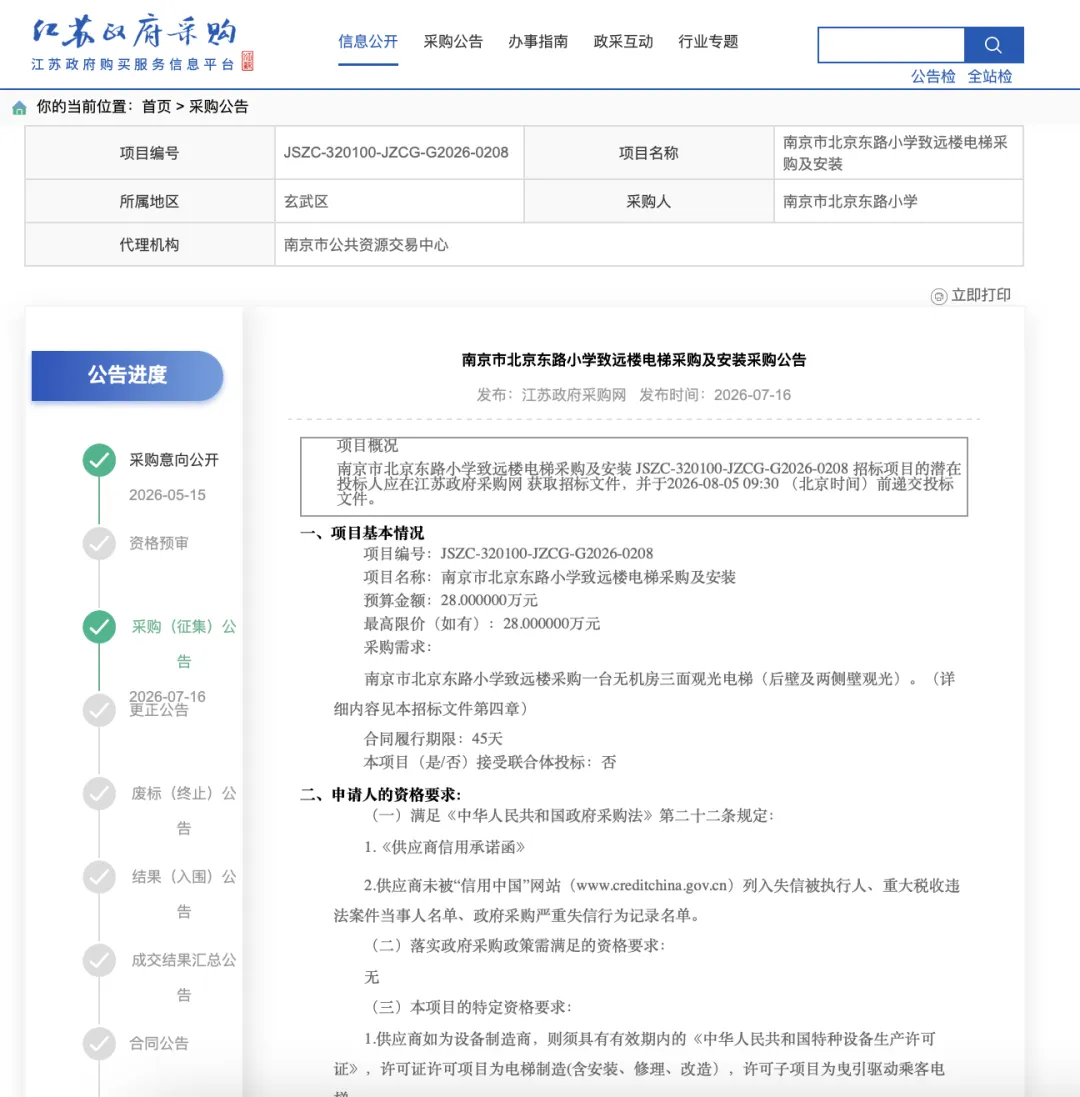The height and width of the screenshot is (1097, 1080).
Task: Click the 1.《供应商信用承诺函》 line
Action: pos(444,847)
